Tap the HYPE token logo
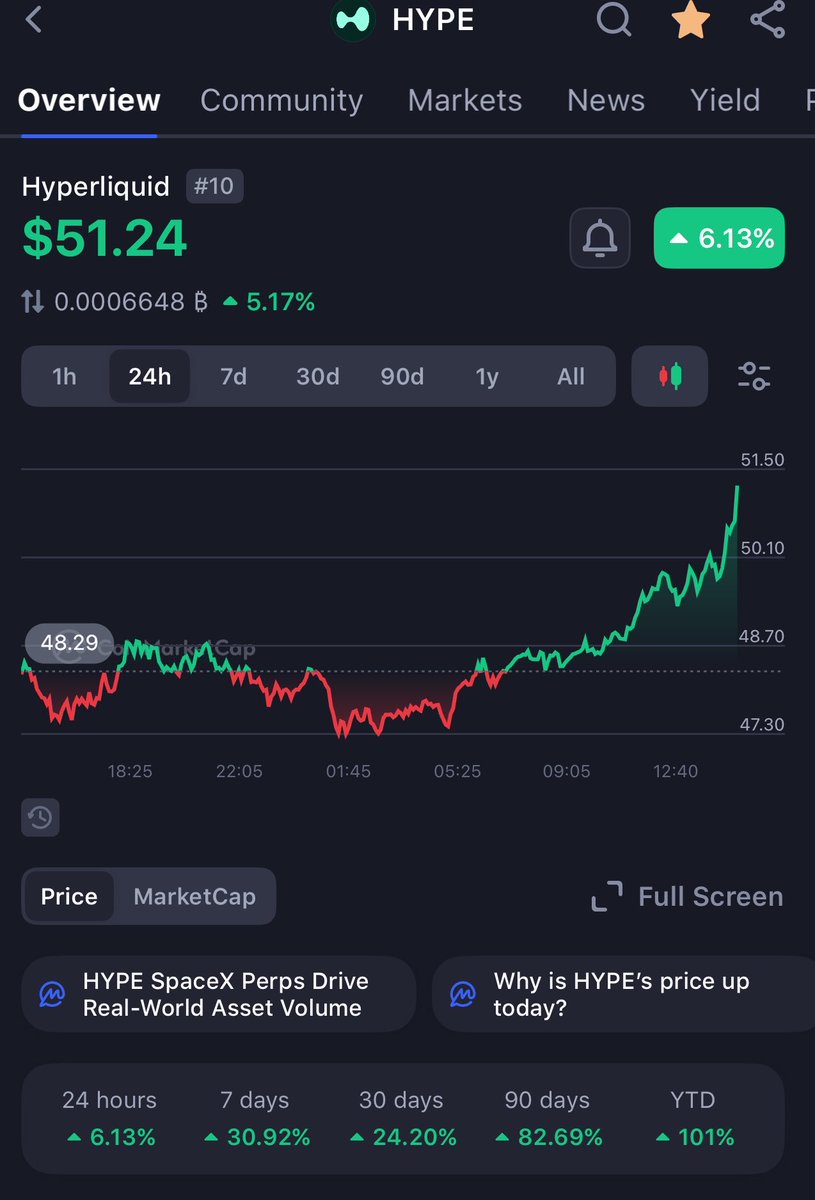 (x=353, y=20)
